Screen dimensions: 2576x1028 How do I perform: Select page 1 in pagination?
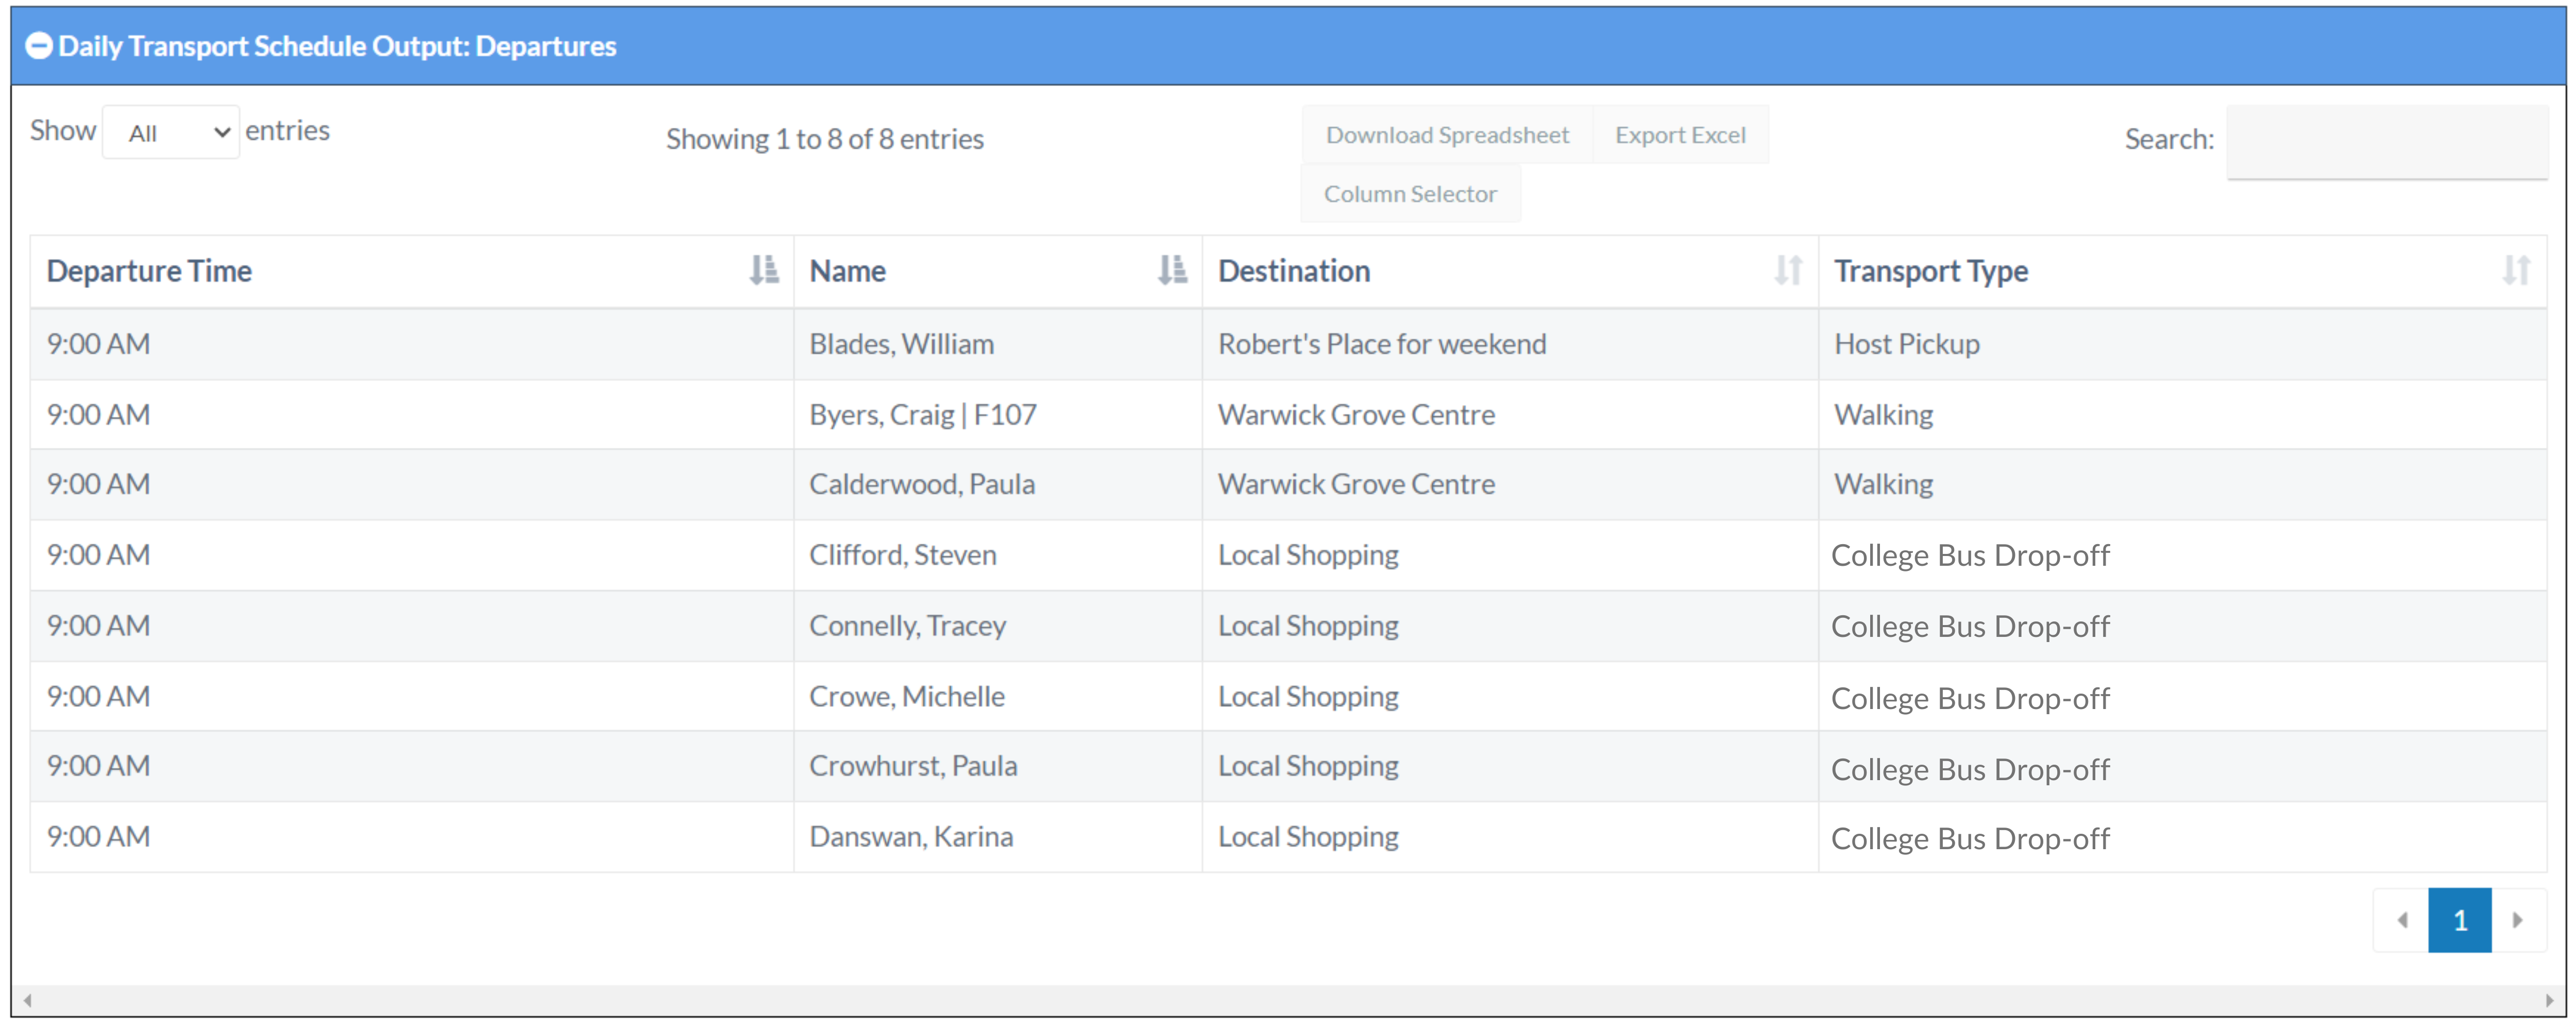tap(2459, 920)
